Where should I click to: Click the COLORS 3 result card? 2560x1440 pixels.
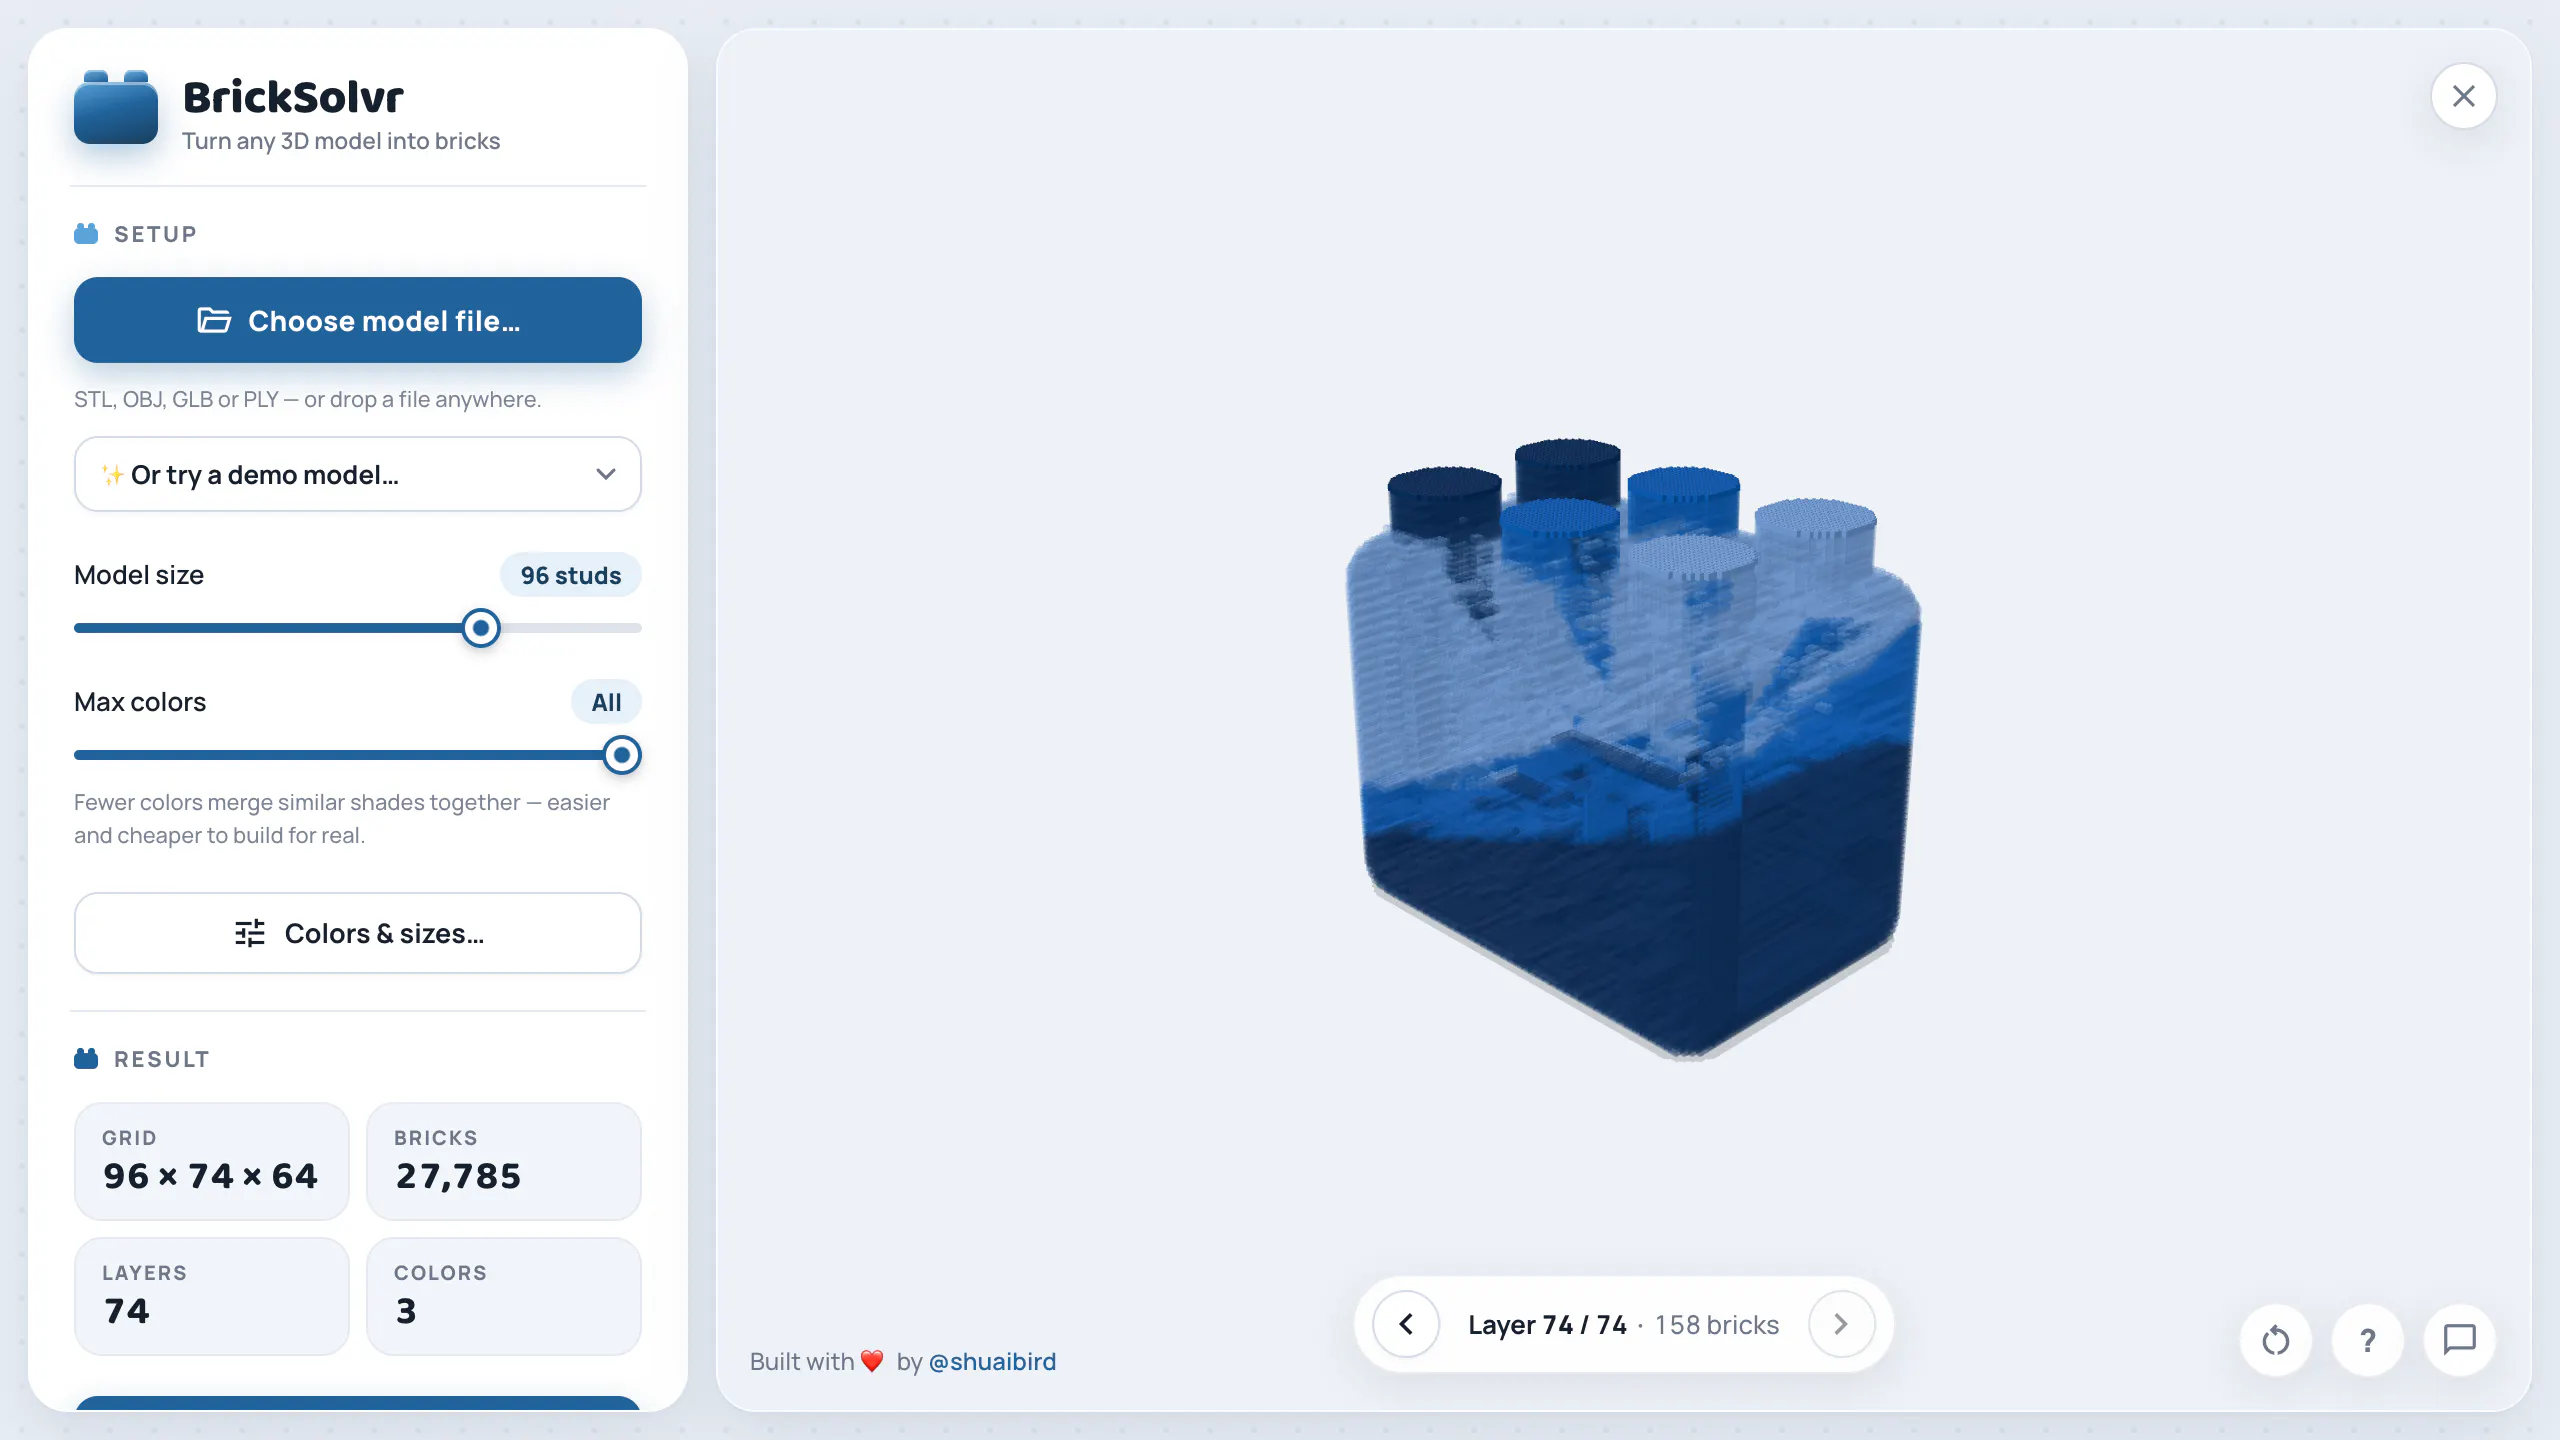coord(504,1296)
